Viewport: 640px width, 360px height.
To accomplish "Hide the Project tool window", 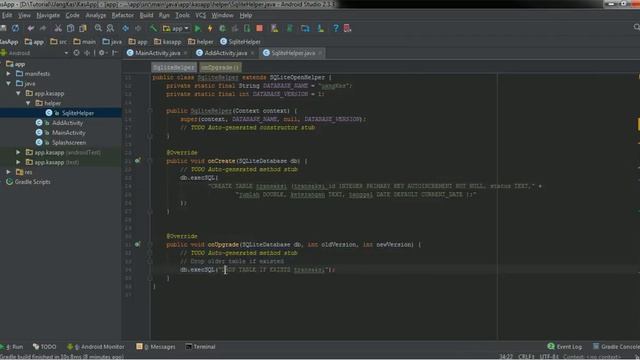I will click(115, 53).
